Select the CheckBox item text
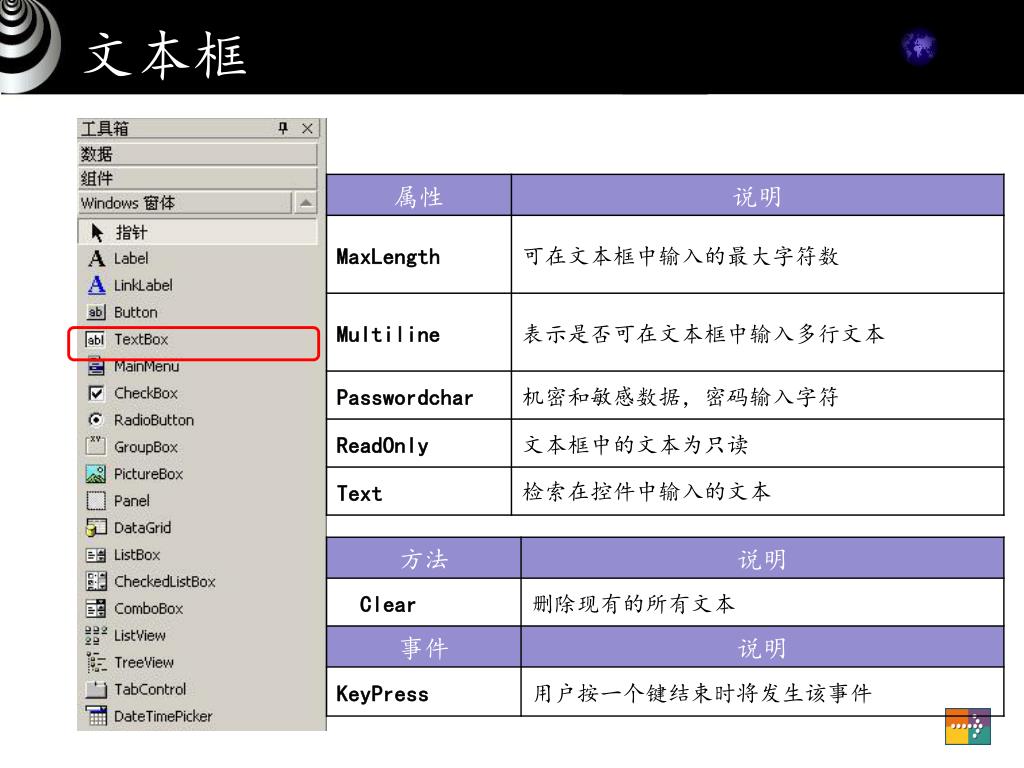The image size is (1024, 768). [x=146, y=393]
